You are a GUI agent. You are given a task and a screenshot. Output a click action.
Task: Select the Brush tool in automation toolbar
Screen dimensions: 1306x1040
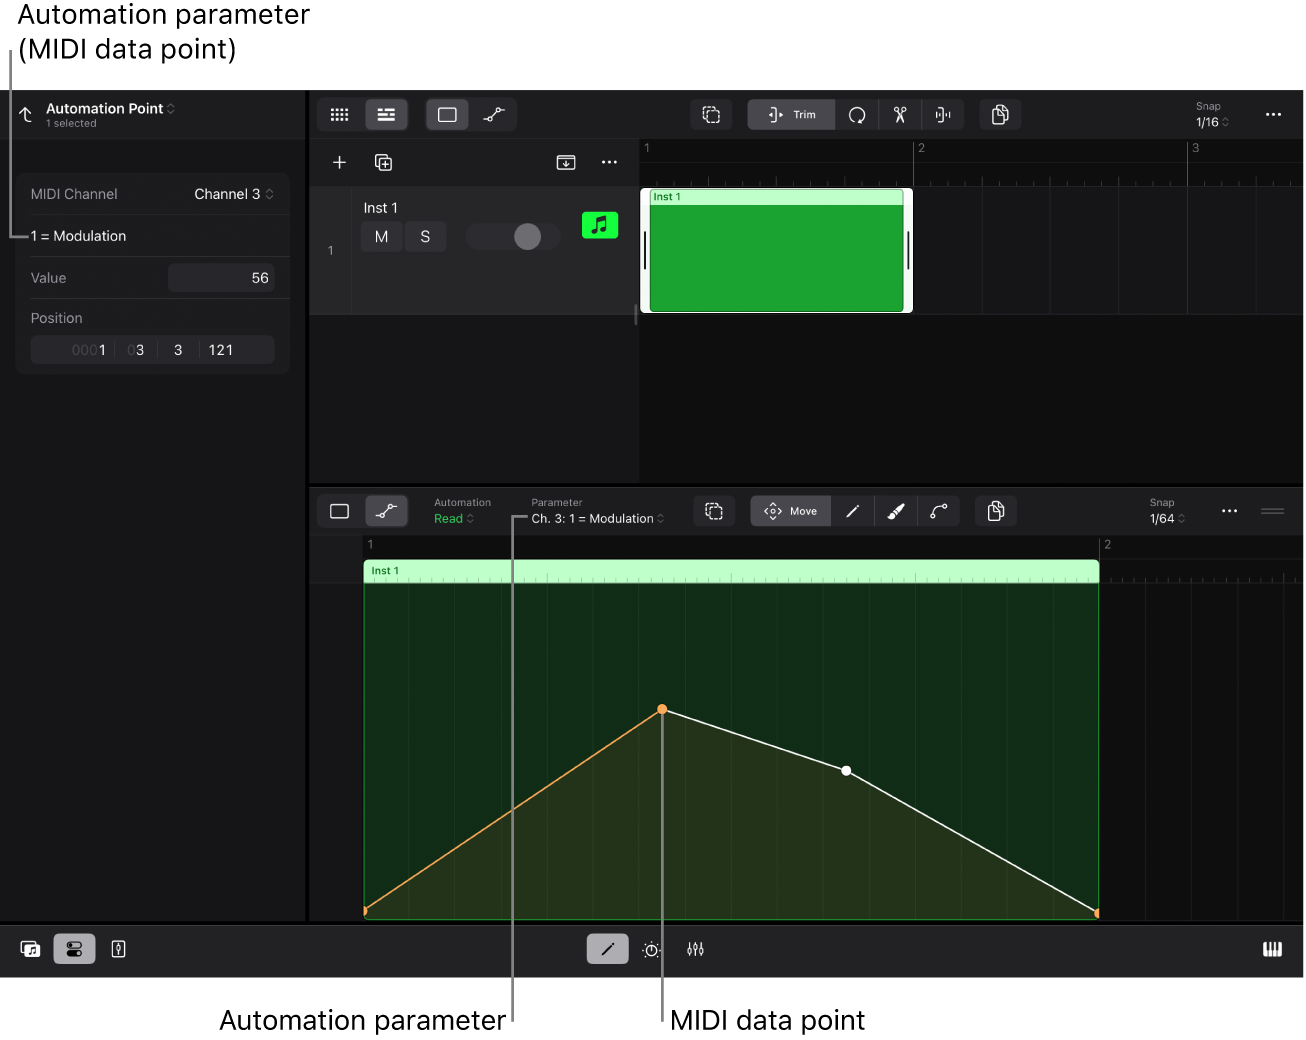(895, 511)
